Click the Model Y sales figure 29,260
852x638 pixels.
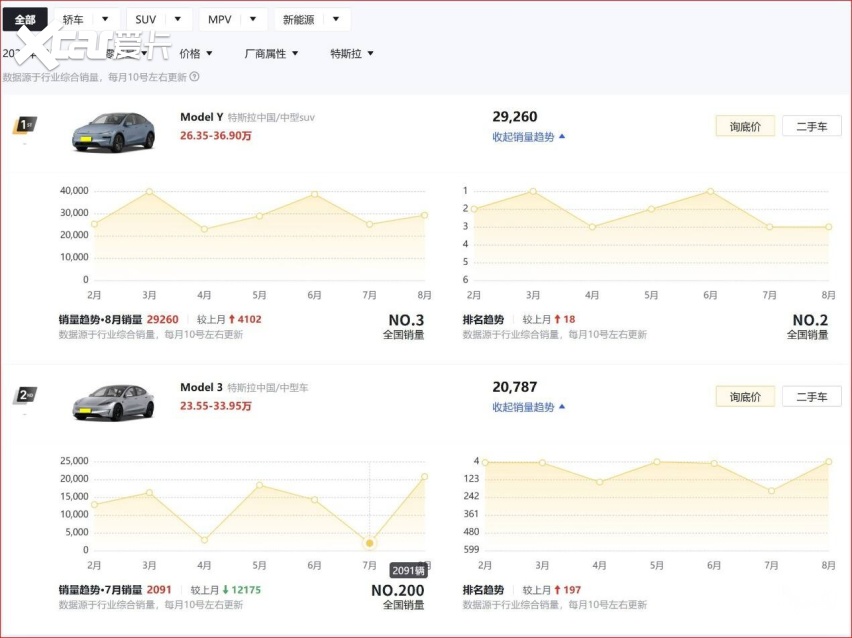click(515, 117)
